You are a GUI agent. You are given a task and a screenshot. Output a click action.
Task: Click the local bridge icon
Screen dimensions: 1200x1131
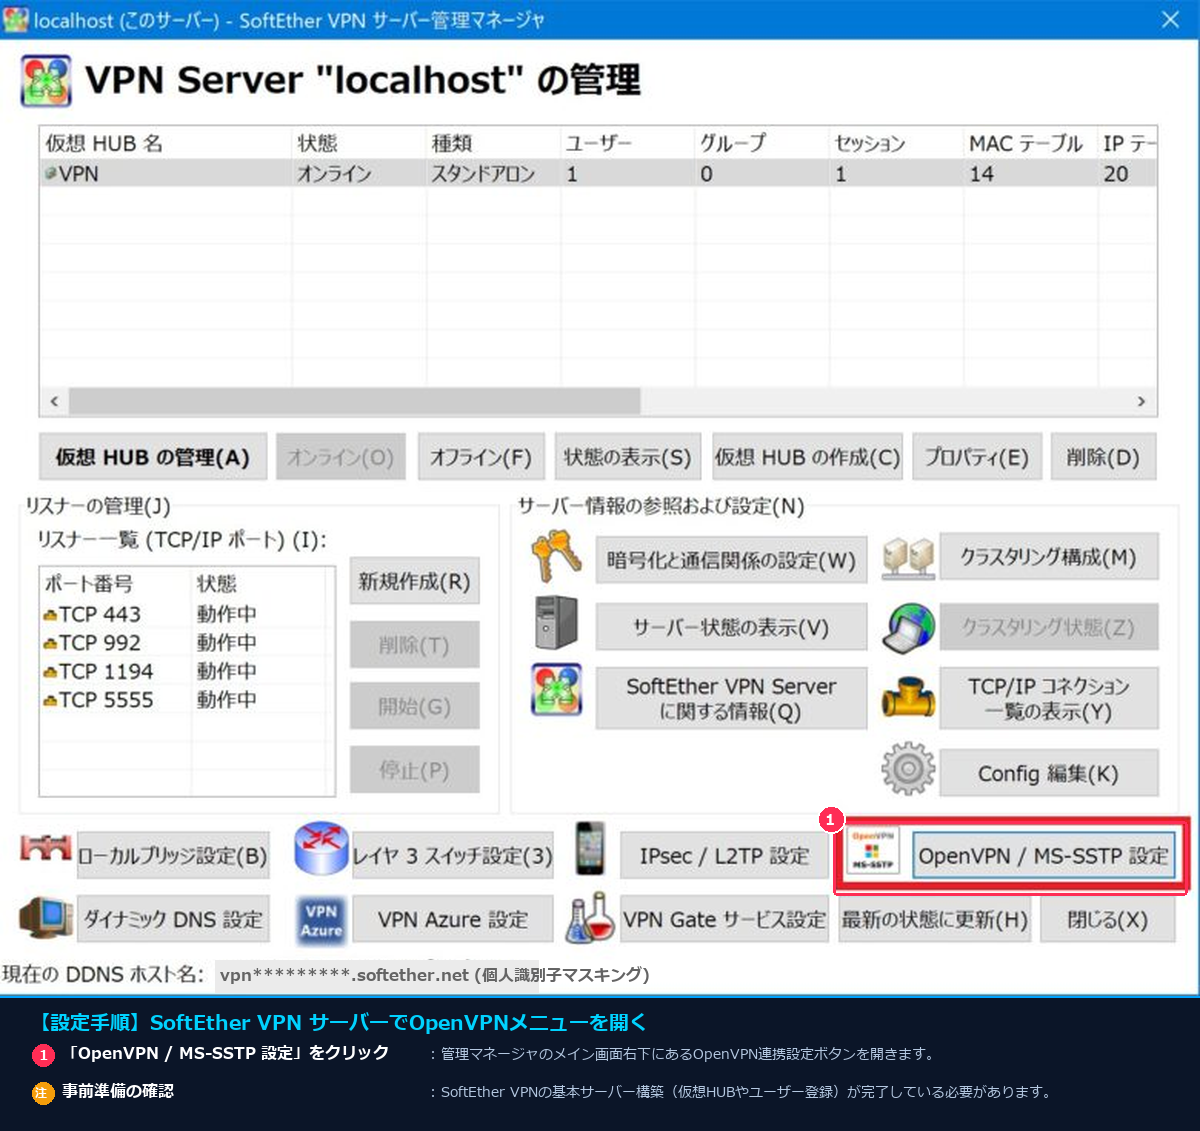(x=46, y=849)
